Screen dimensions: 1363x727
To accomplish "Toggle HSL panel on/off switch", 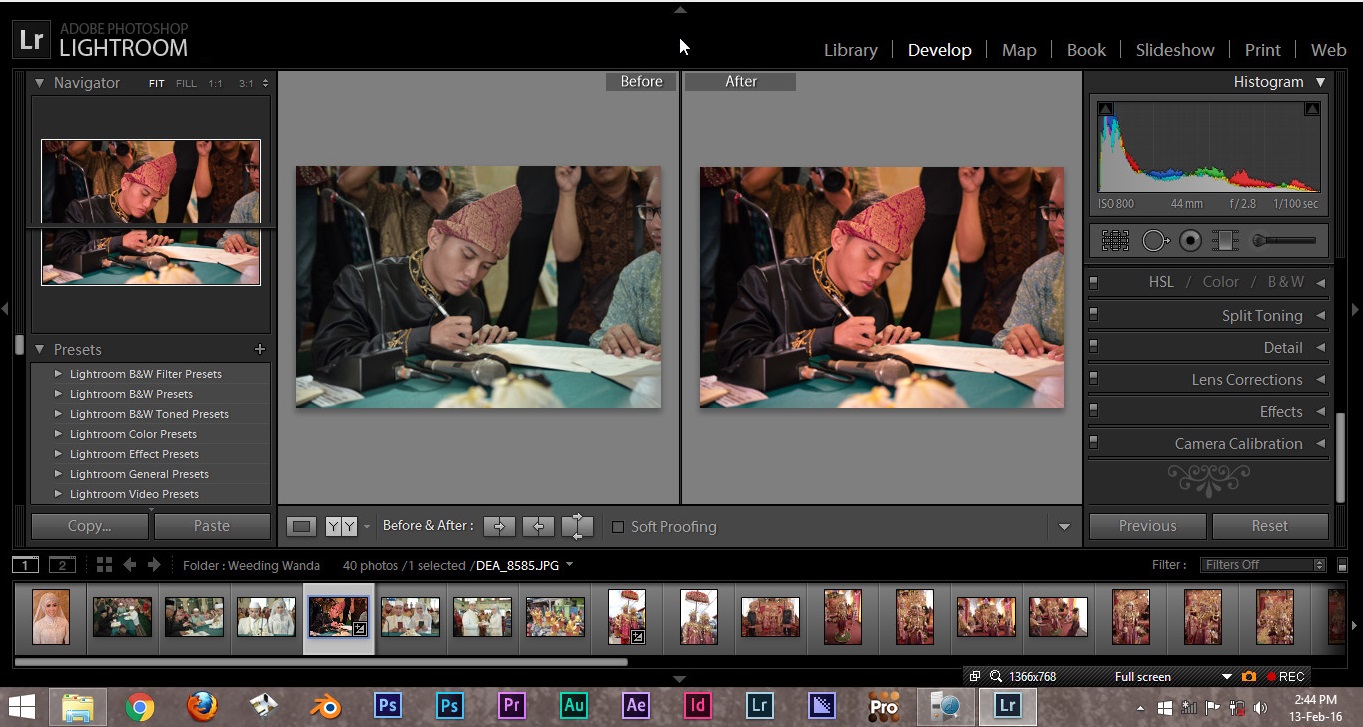I will [x=1093, y=283].
